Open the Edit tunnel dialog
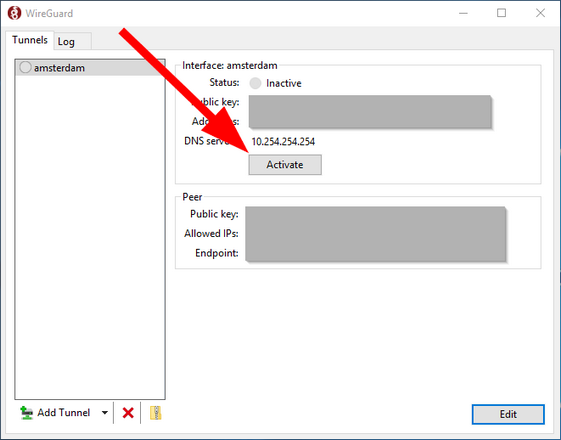 pyautogui.click(x=508, y=414)
